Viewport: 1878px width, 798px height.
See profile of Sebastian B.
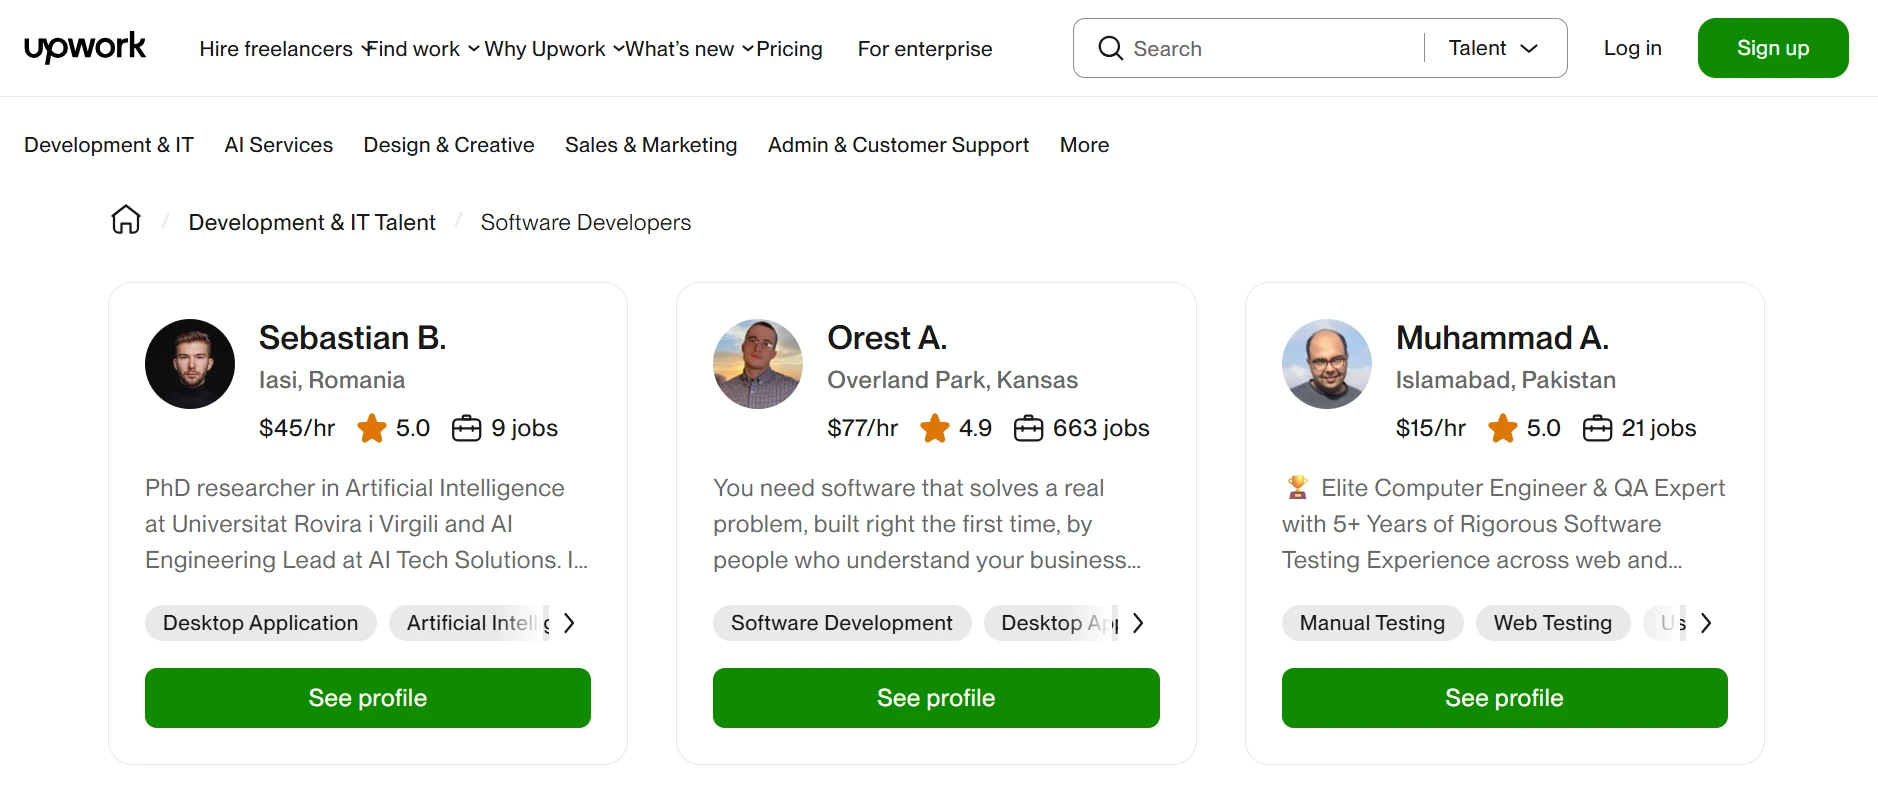368,698
